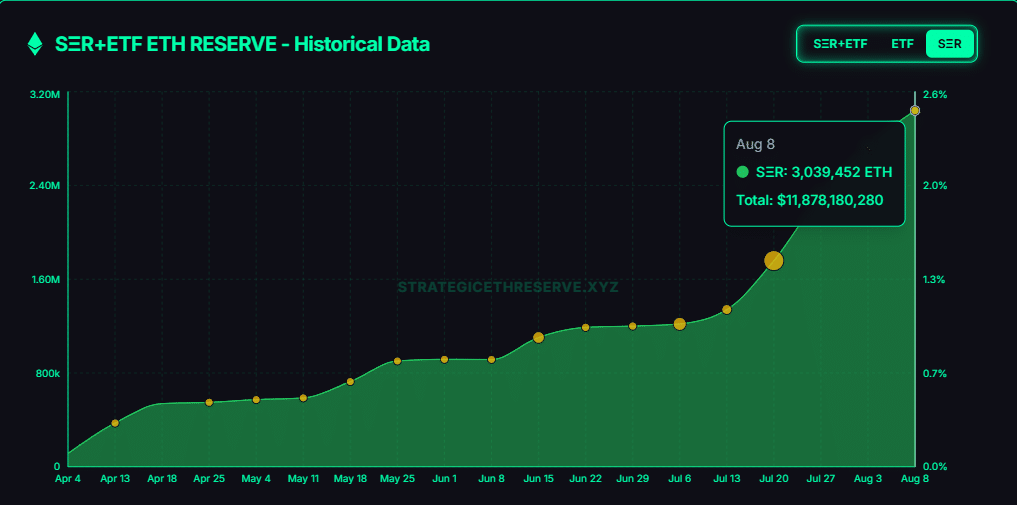Select the Apr 13 data point

click(115, 423)
